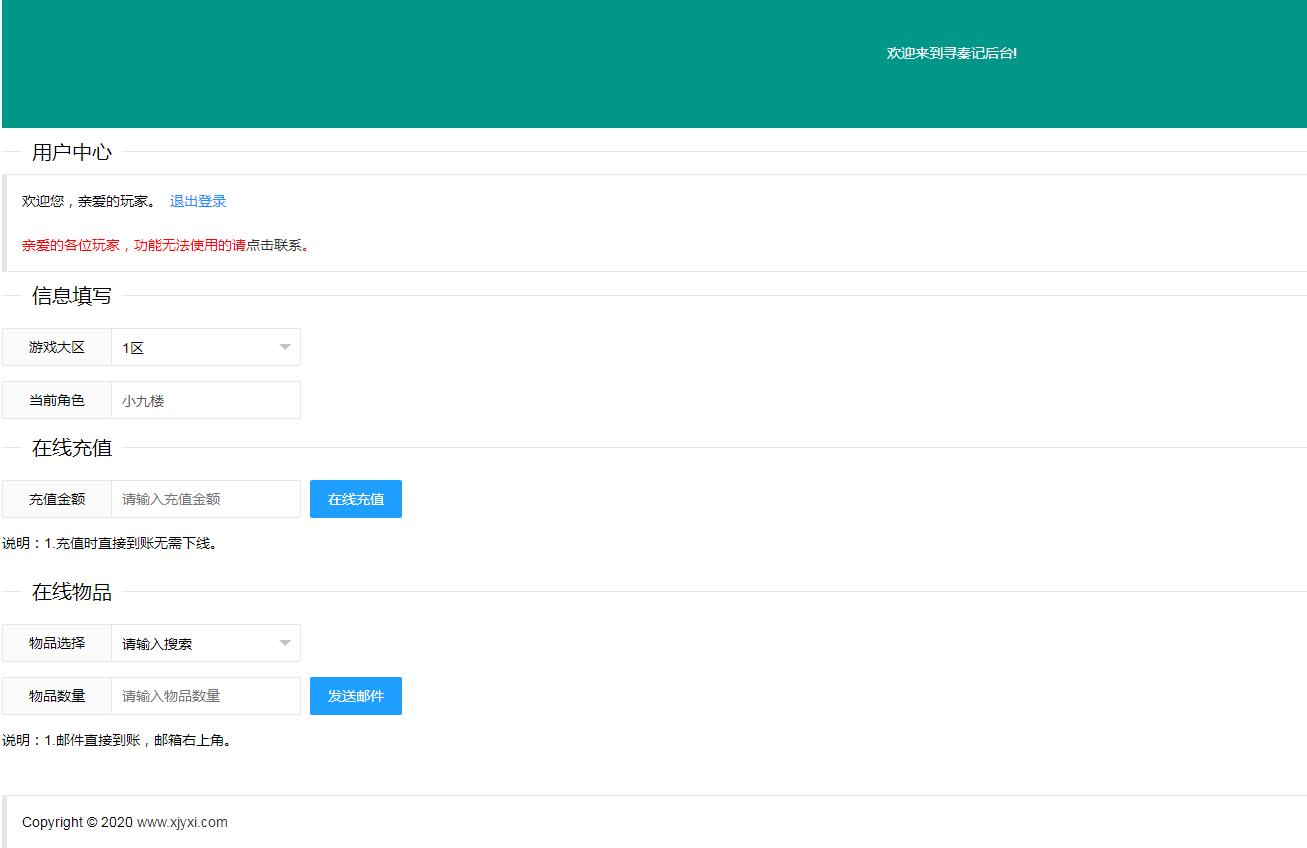Click the 当前角色 field label

coord(57,400)
